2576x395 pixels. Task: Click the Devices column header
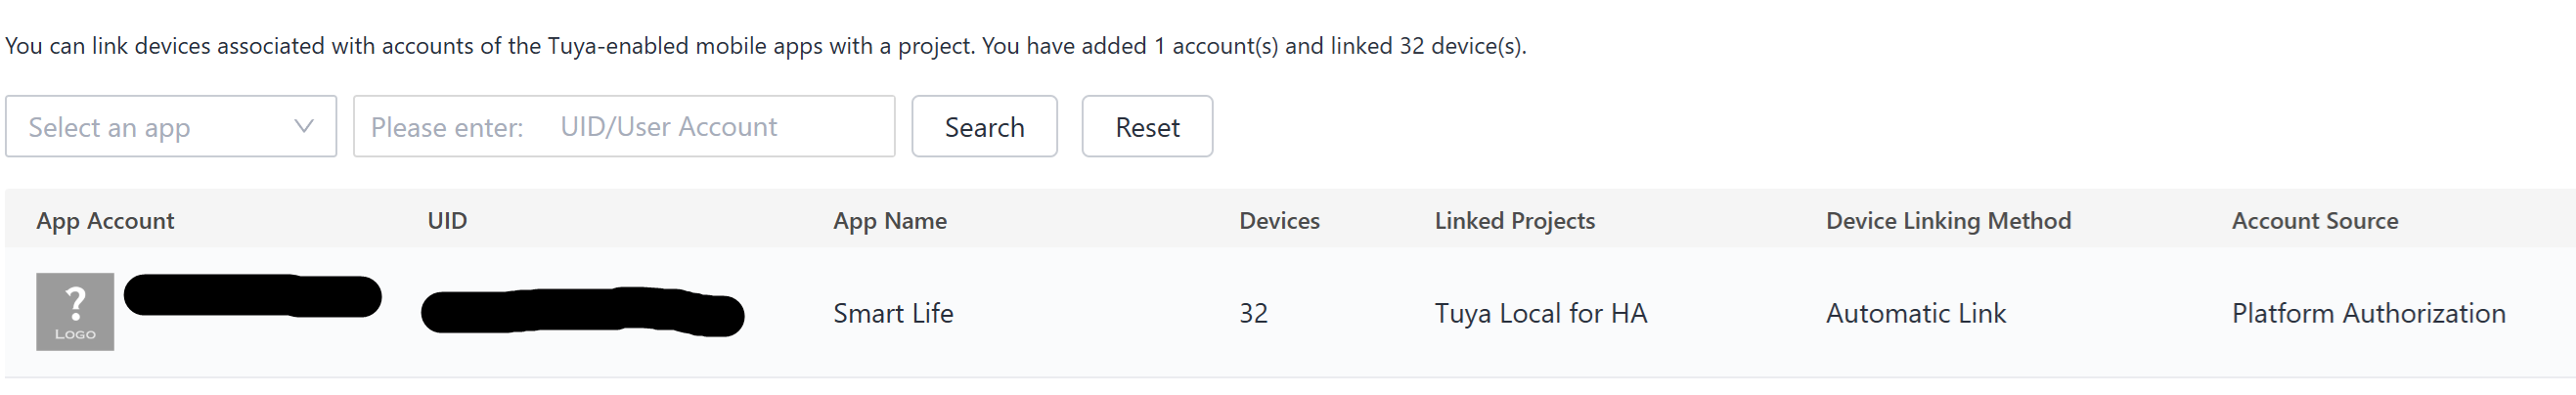1279,220
